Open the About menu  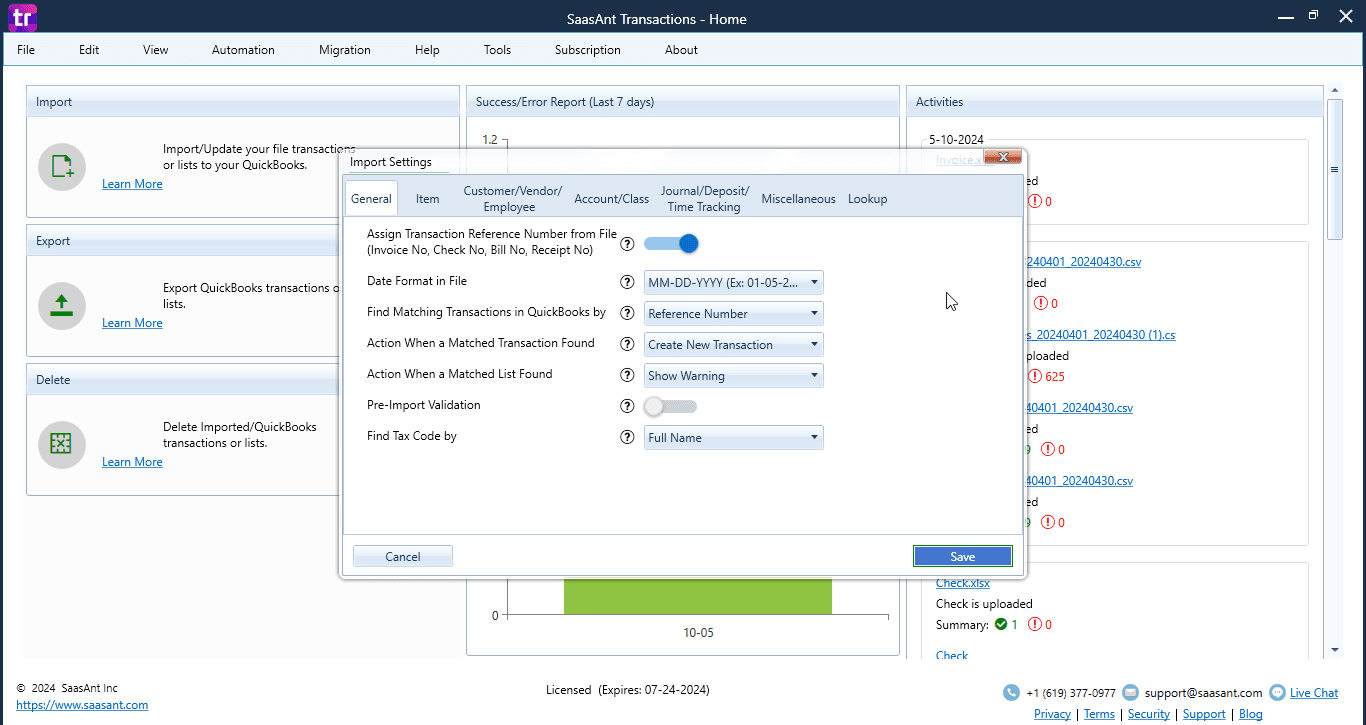pos(681,50)
